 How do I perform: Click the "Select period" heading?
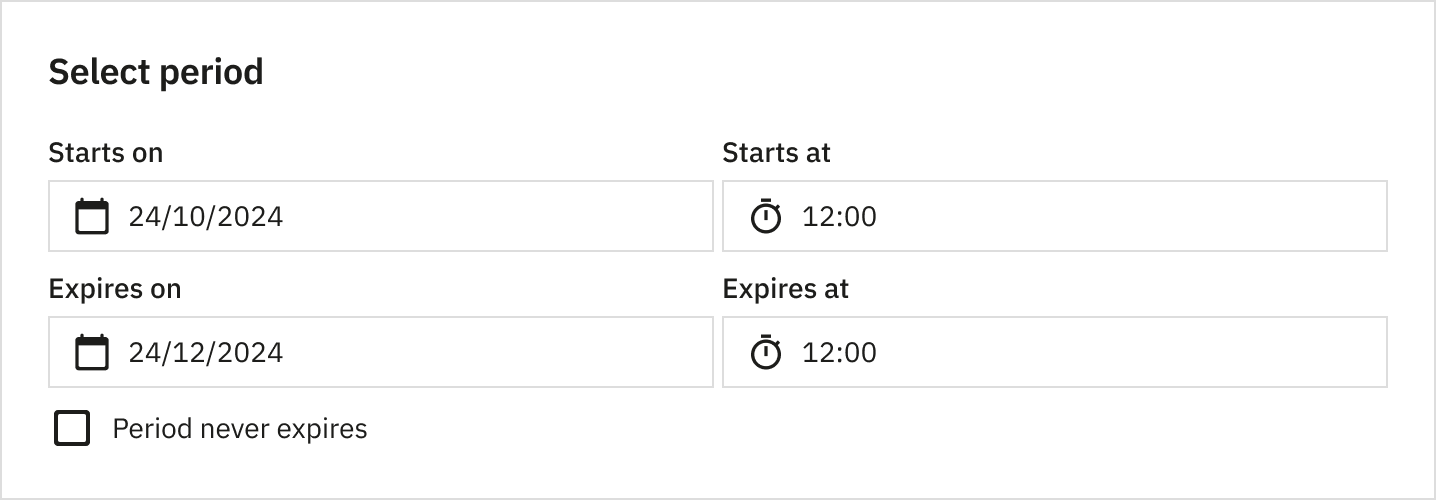(x=156, y=72)
